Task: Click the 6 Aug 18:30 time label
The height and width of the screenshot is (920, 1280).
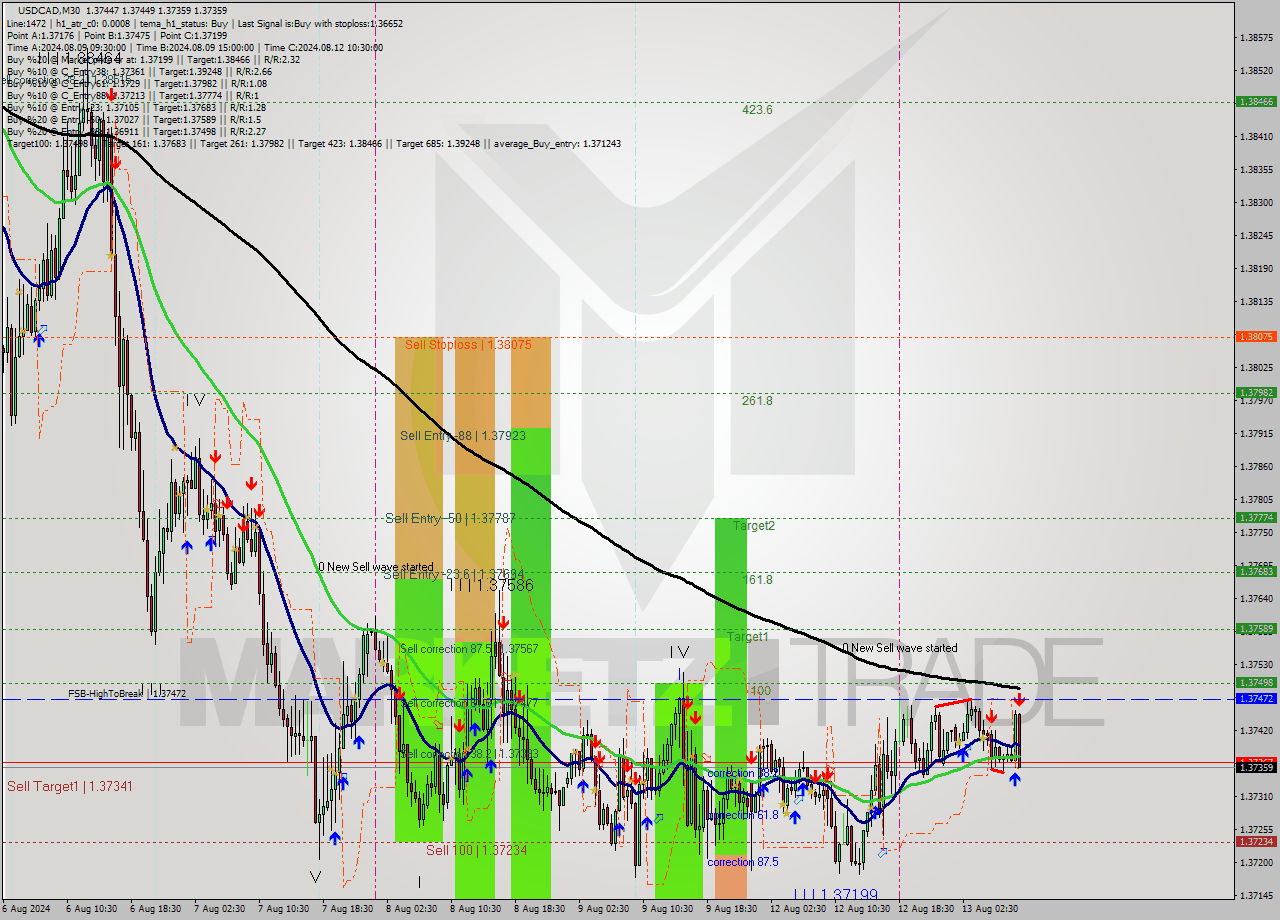Action: [x=156, y=909]
